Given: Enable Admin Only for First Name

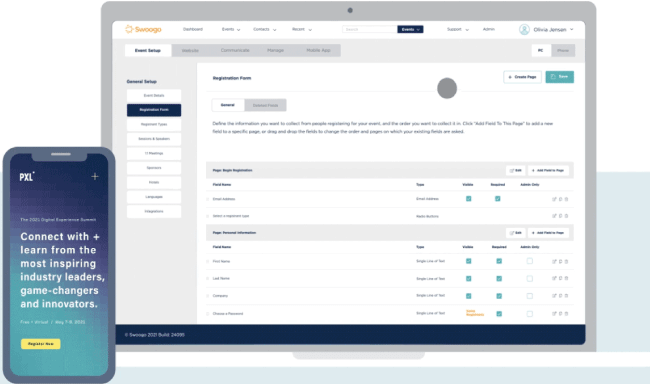Looking at the screenshot, I should pos(530,261).
